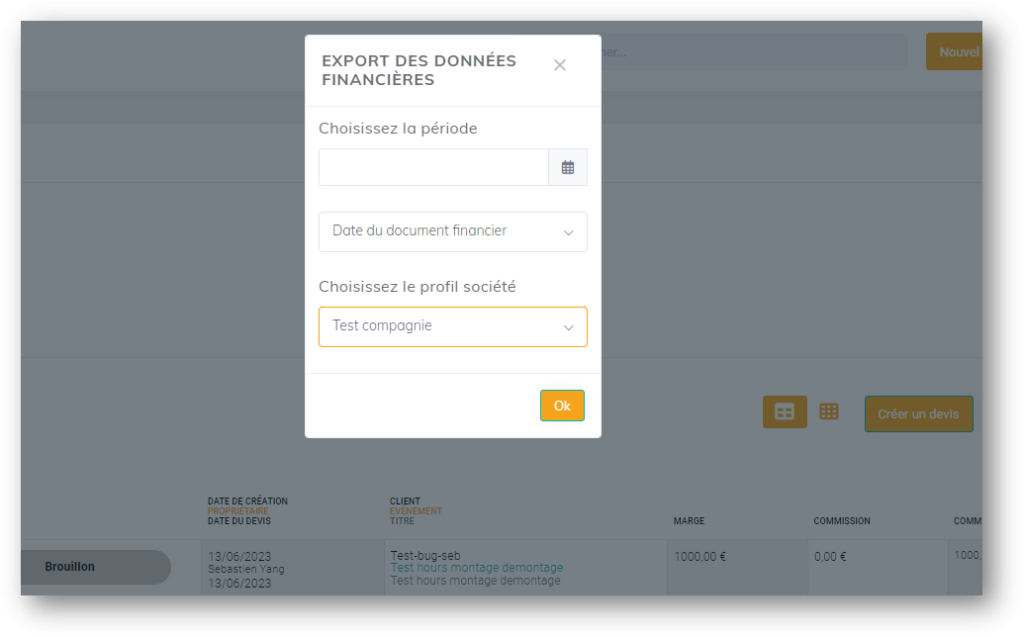
Task: Close the export financial data dialog
Action: click(560, 65)
